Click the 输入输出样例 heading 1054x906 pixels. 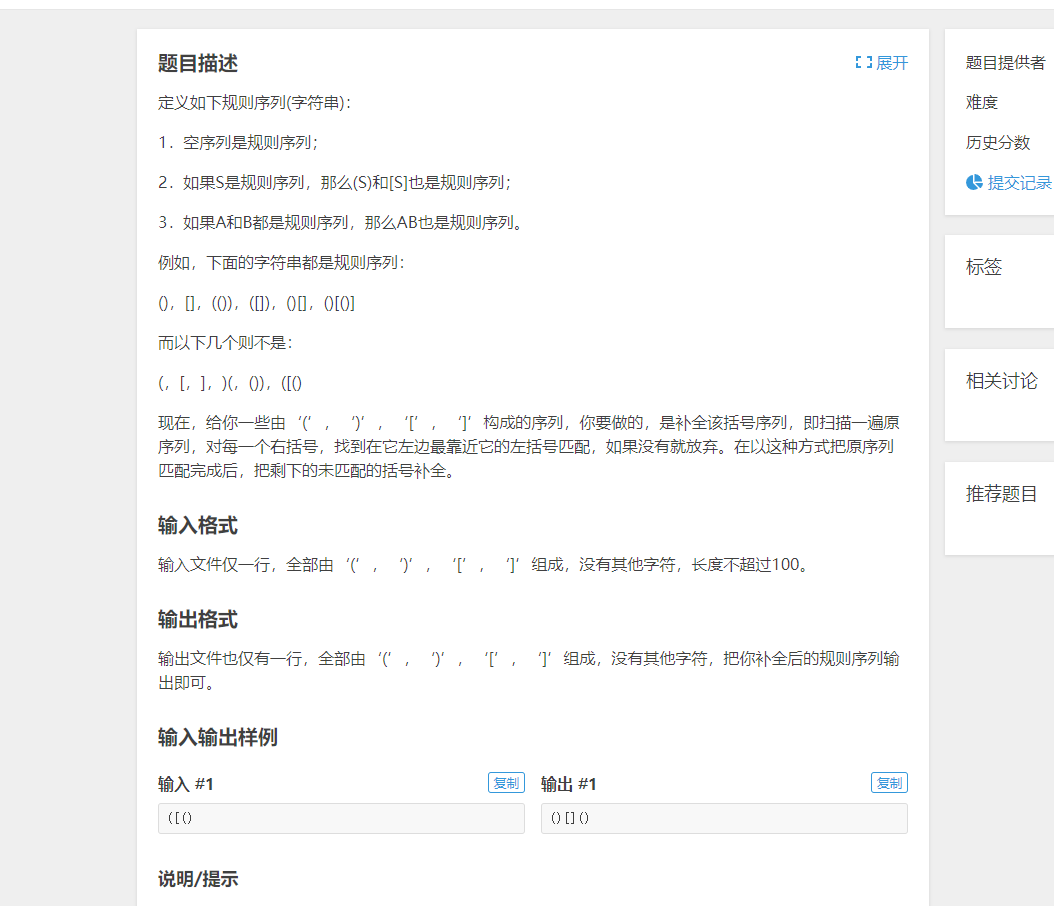pyautogui.click(x=218, y=737)
